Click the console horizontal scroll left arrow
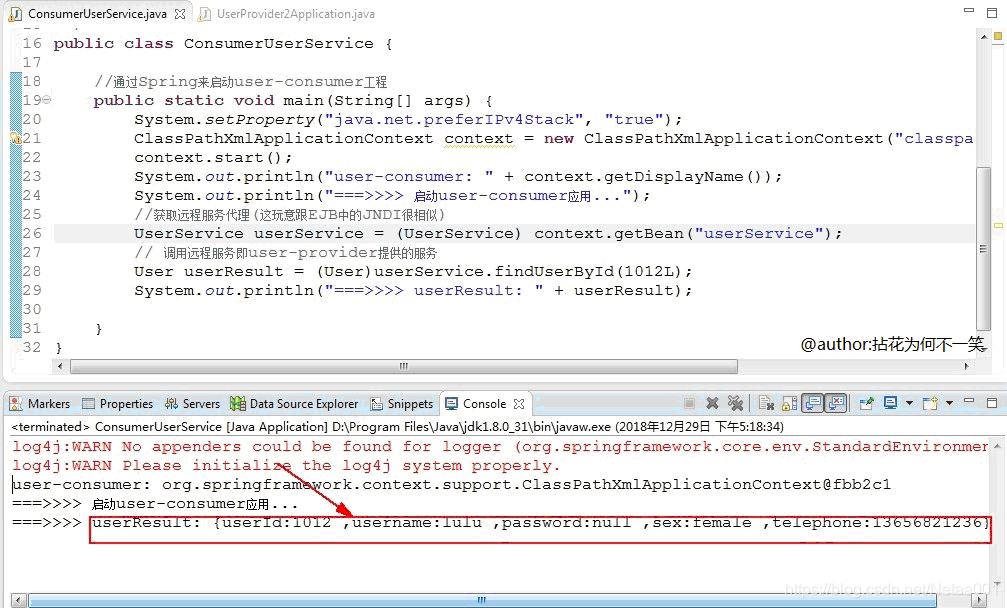Screen dimensions: 1007x608 click(19, 600)
